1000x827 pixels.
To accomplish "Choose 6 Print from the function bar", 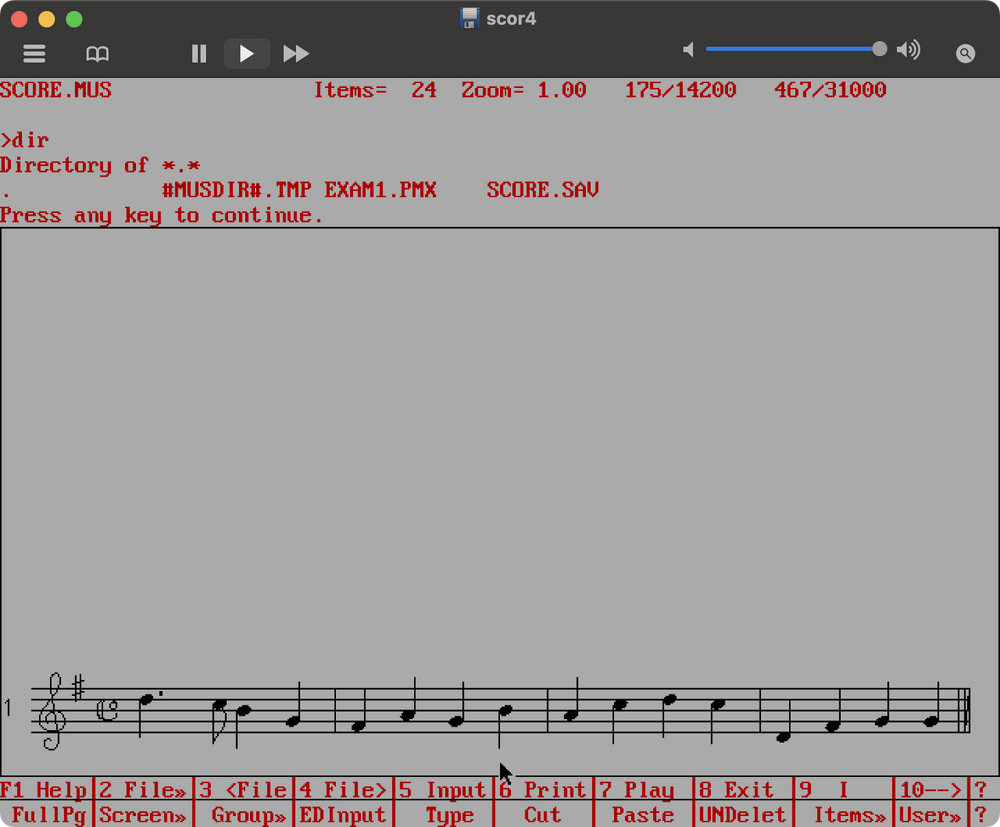I will 543,790.
